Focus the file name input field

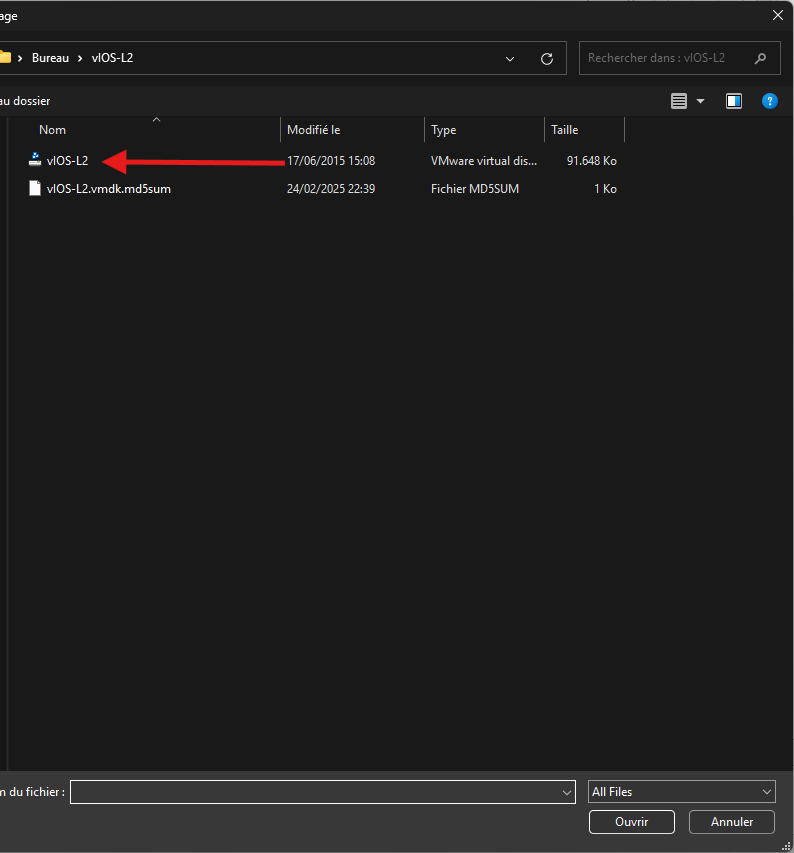point(322,792)
